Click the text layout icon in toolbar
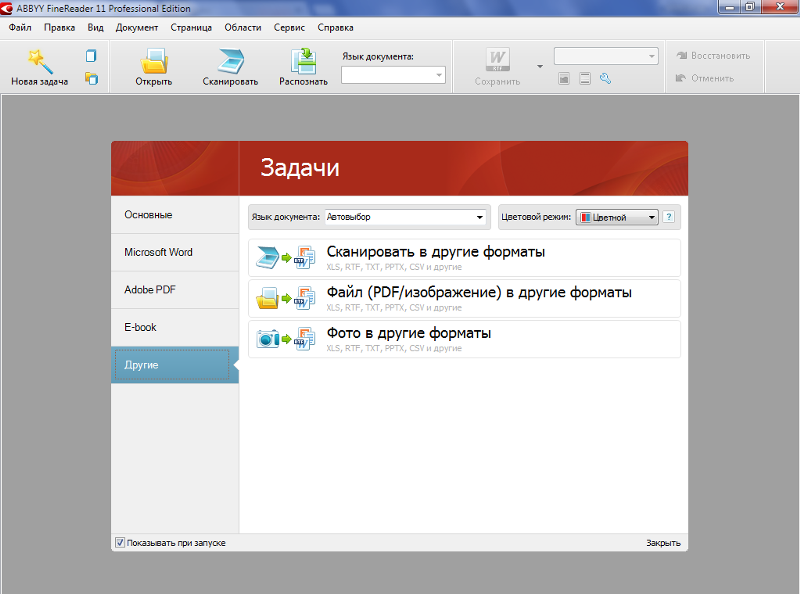 pos(585,79)
